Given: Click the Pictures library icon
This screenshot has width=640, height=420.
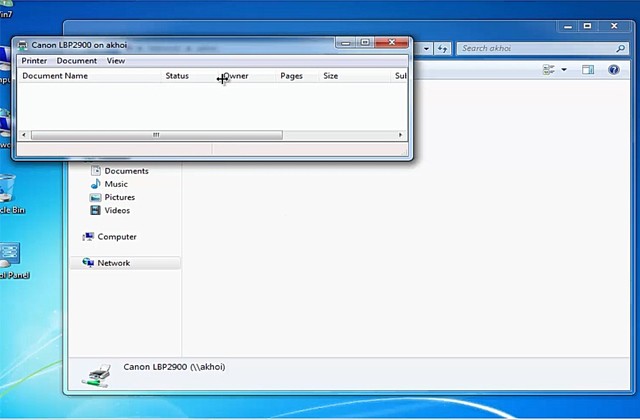Looking at the screenshot, I should pos(96,198).
